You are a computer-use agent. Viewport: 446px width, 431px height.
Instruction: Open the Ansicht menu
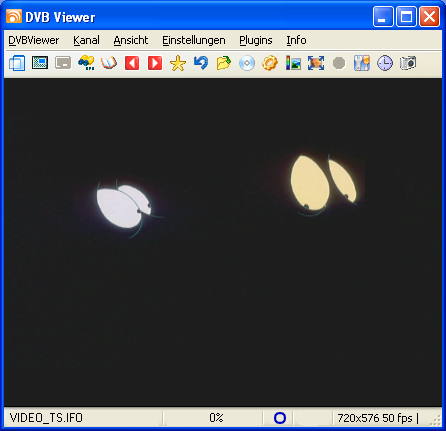tap(131, 40)
